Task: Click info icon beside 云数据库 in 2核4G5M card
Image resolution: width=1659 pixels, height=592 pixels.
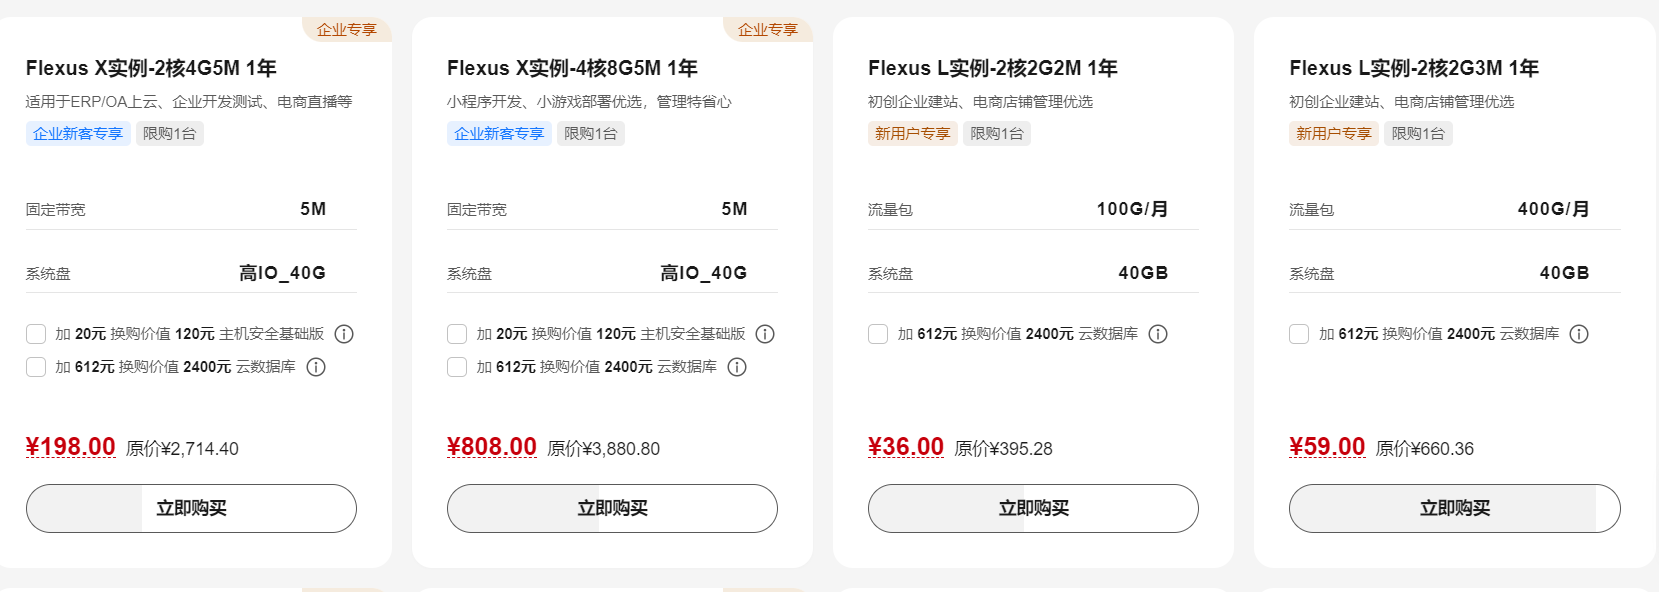Action: click(316, 367)
